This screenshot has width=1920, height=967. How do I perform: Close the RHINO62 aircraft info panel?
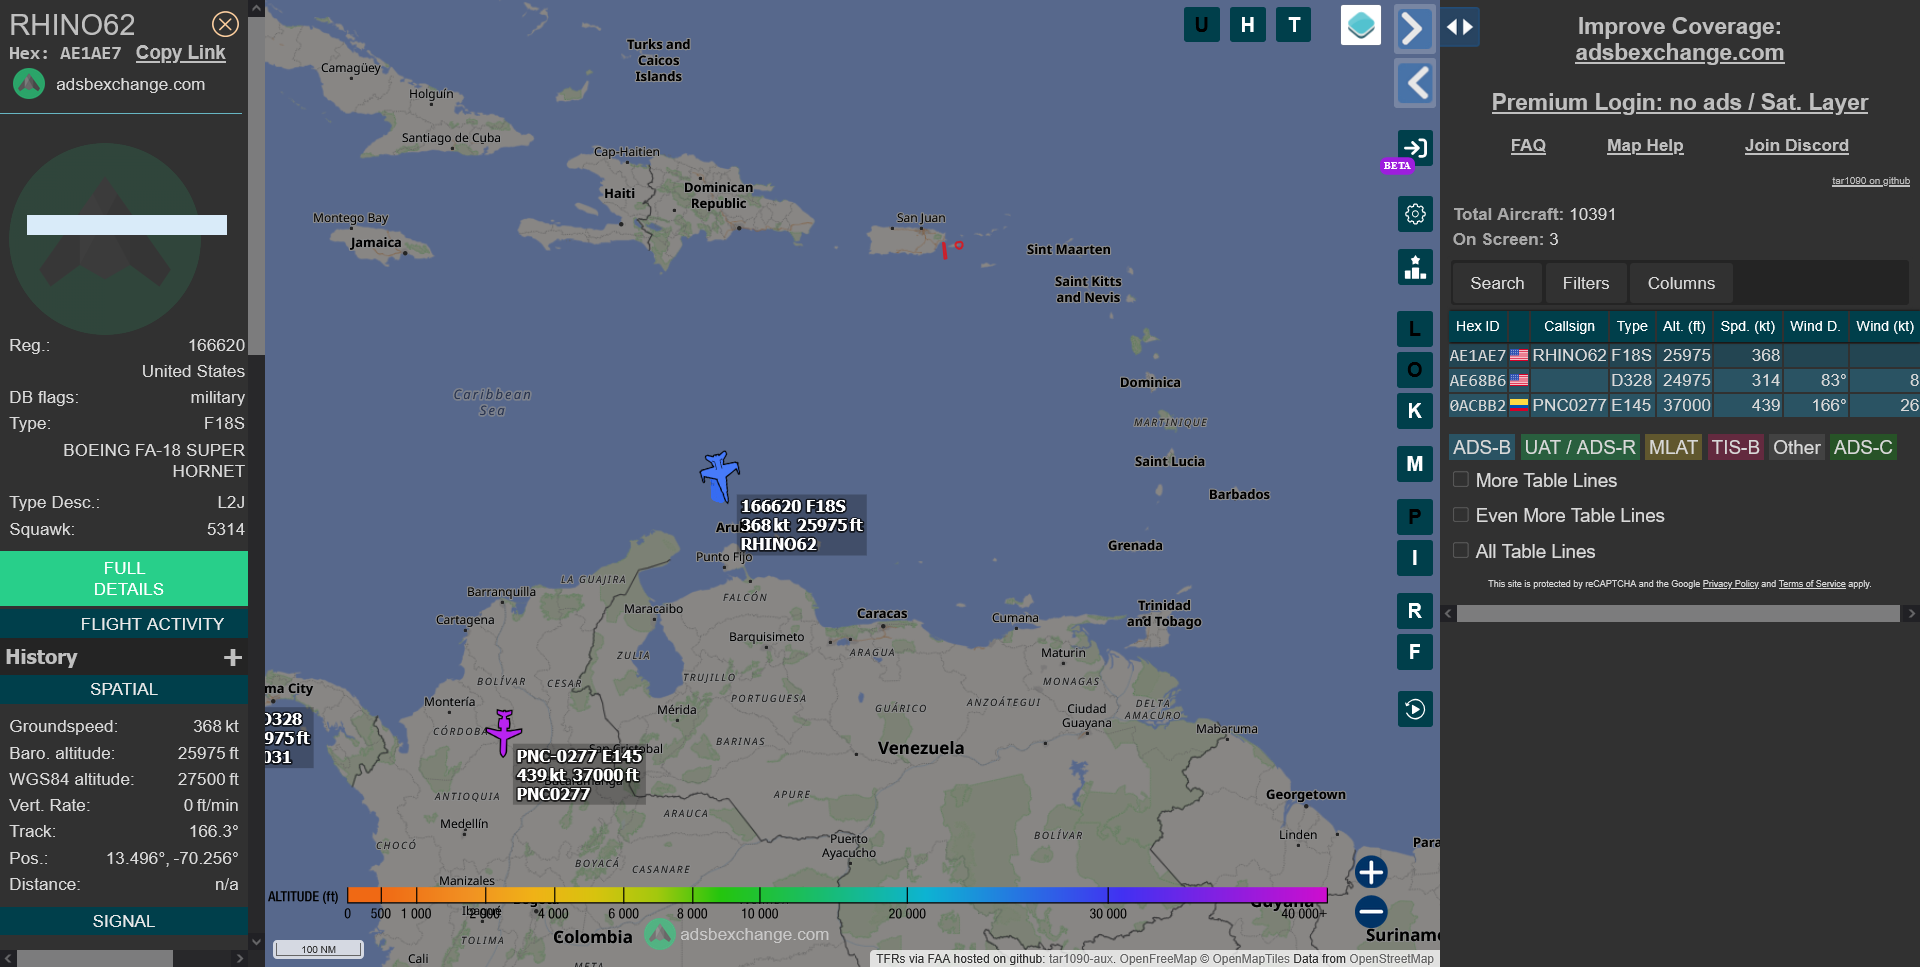(x=225, y=24)
